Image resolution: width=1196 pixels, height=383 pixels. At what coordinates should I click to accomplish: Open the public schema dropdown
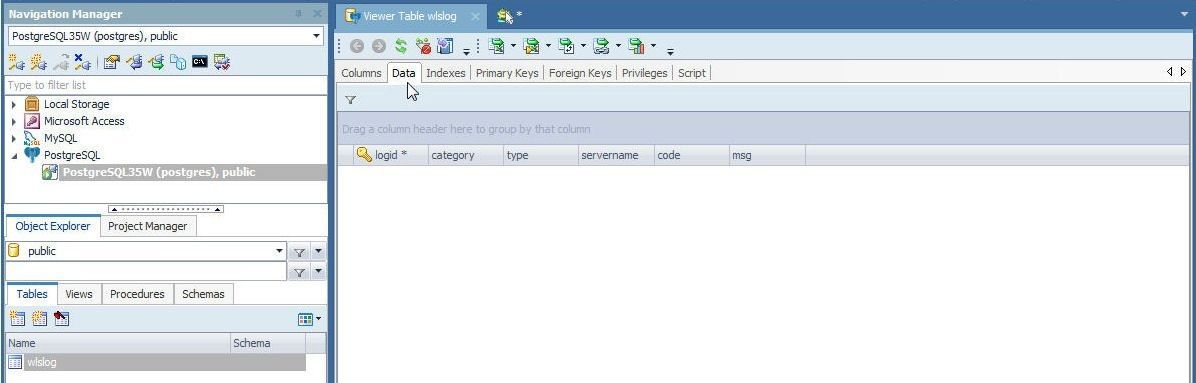pos(279,251)
